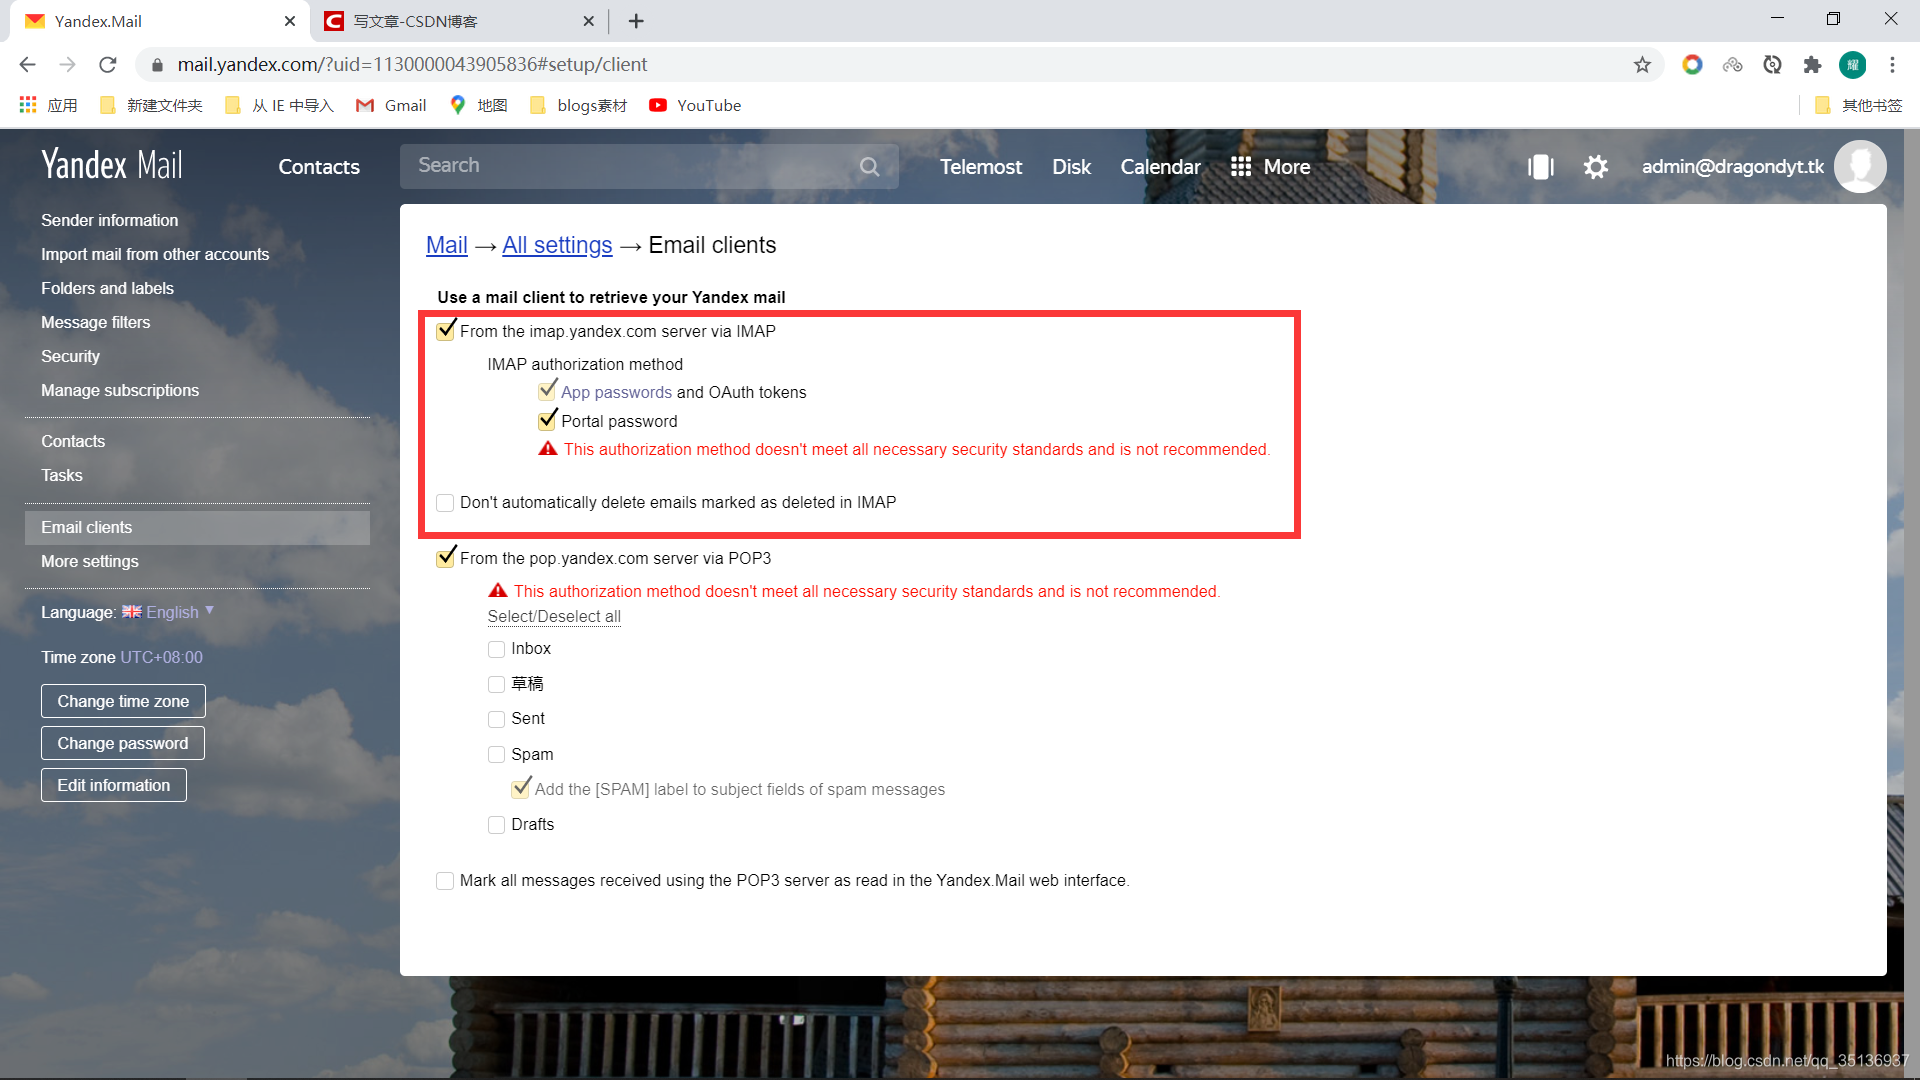Check Portal password authorization method
Viewport: 1920px width, 1080px height.
[549, 419]
